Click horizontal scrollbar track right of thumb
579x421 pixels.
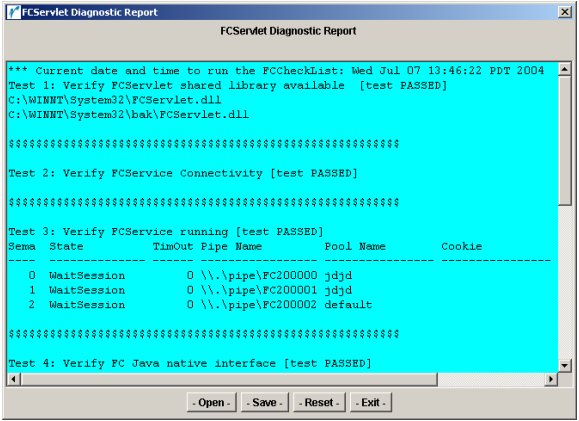click(491, 379)
